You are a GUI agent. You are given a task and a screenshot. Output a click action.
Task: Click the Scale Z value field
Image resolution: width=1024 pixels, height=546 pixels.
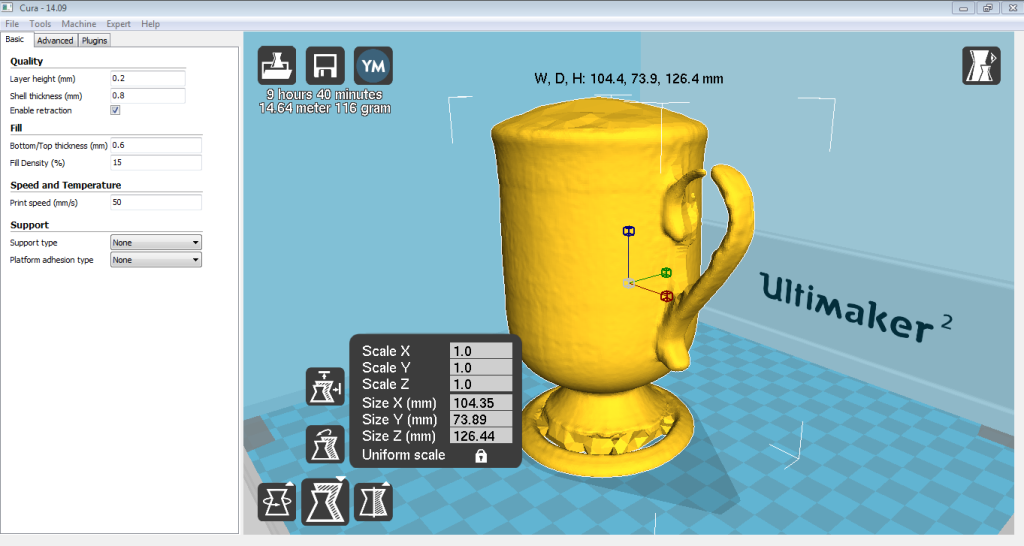(x=481, y=384)
